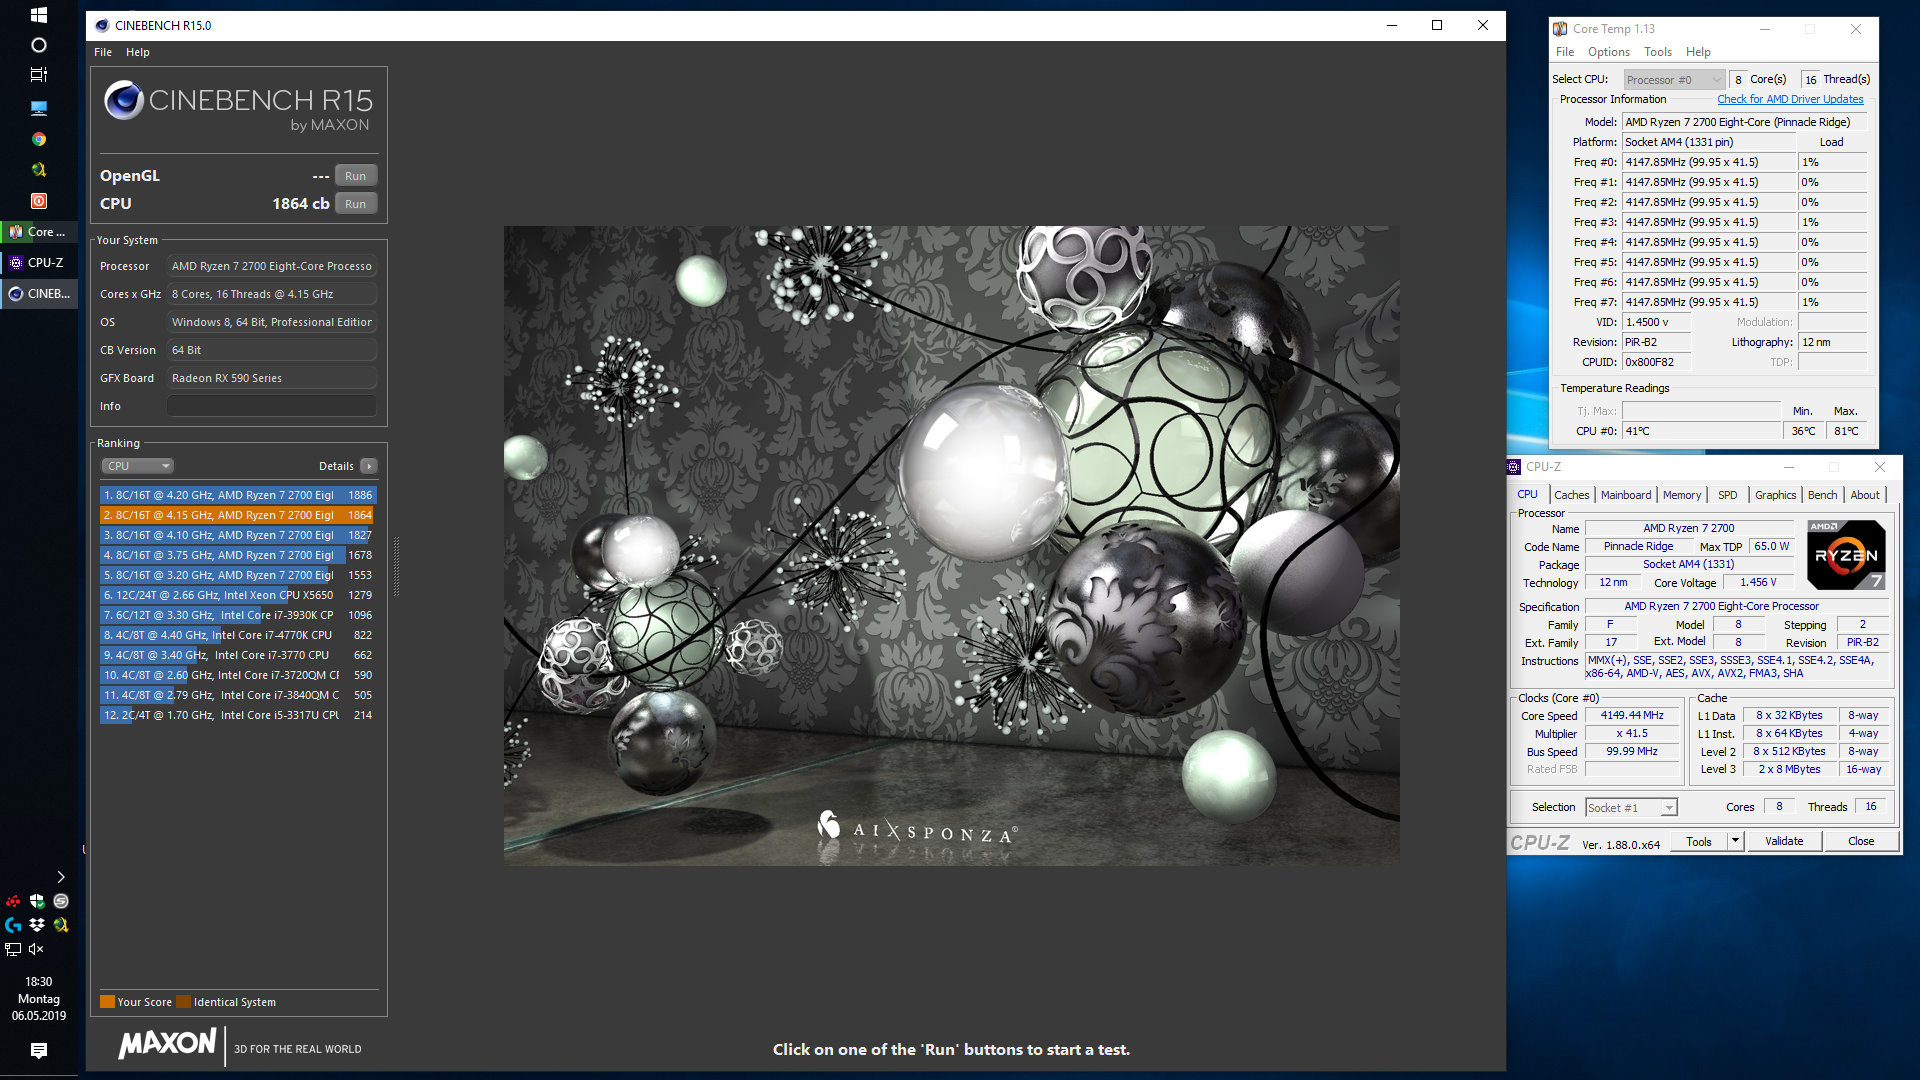Run the Cinebench CPU test
The width and height of the screenshot is (1920, 1080).
355,204
